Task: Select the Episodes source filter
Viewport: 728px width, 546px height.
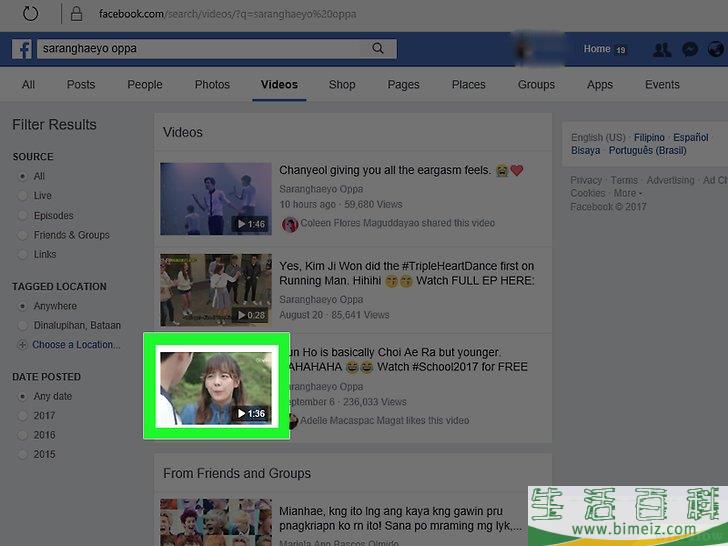Action: [x=22, y=215]
